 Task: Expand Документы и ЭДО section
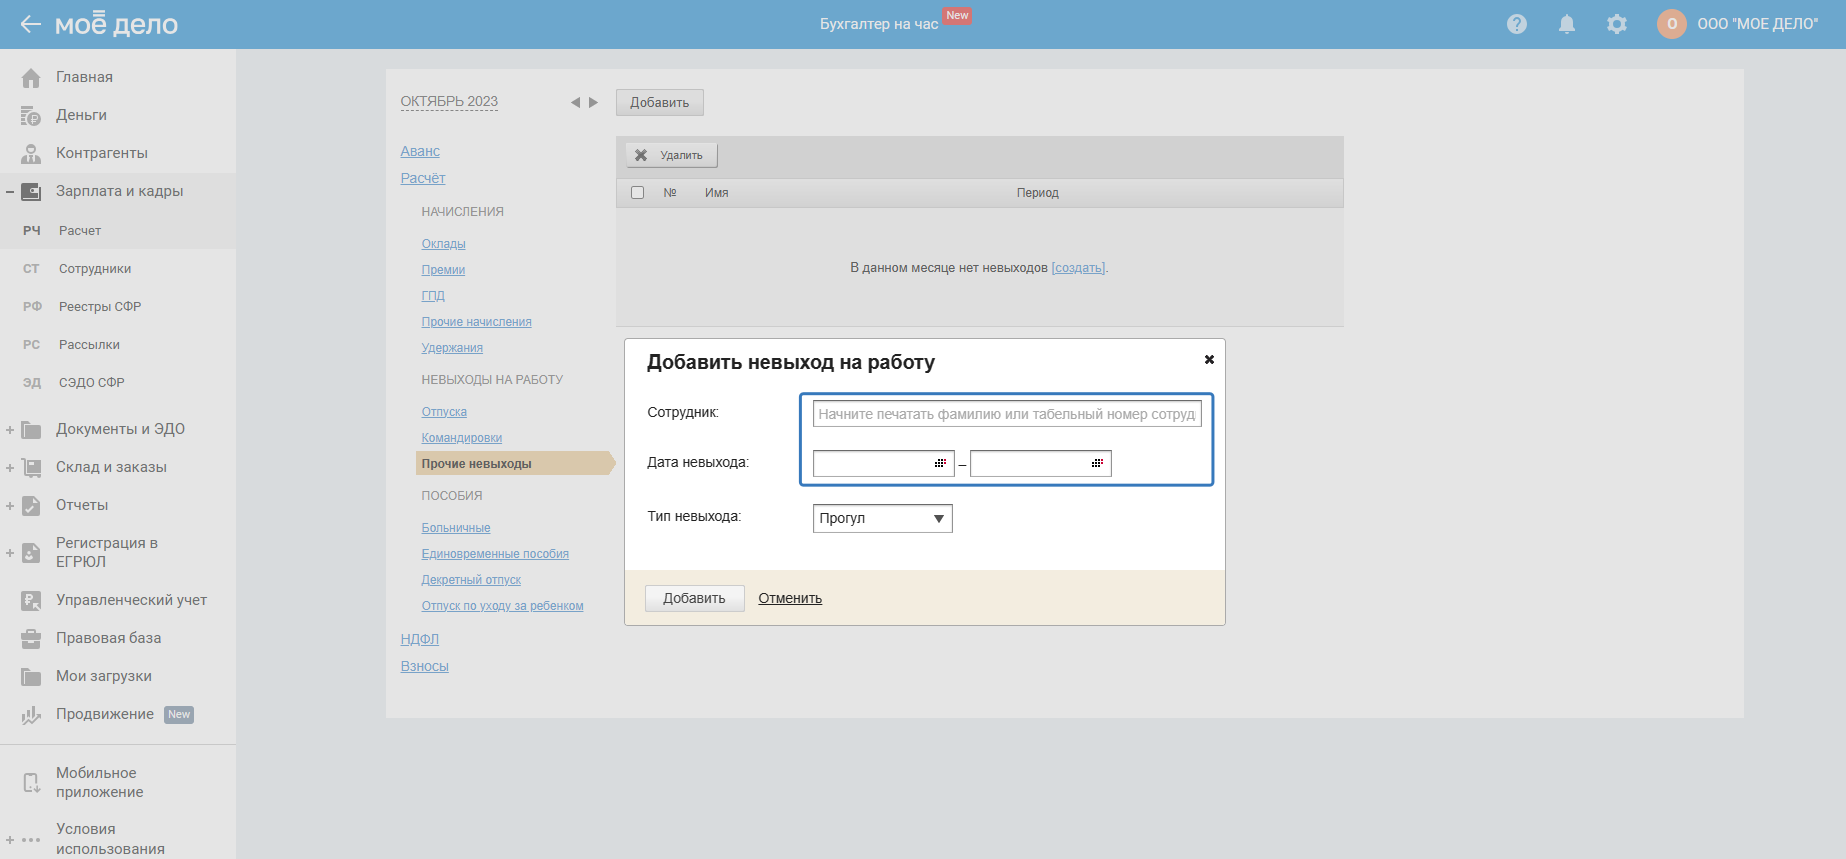[x=10, y=430]
